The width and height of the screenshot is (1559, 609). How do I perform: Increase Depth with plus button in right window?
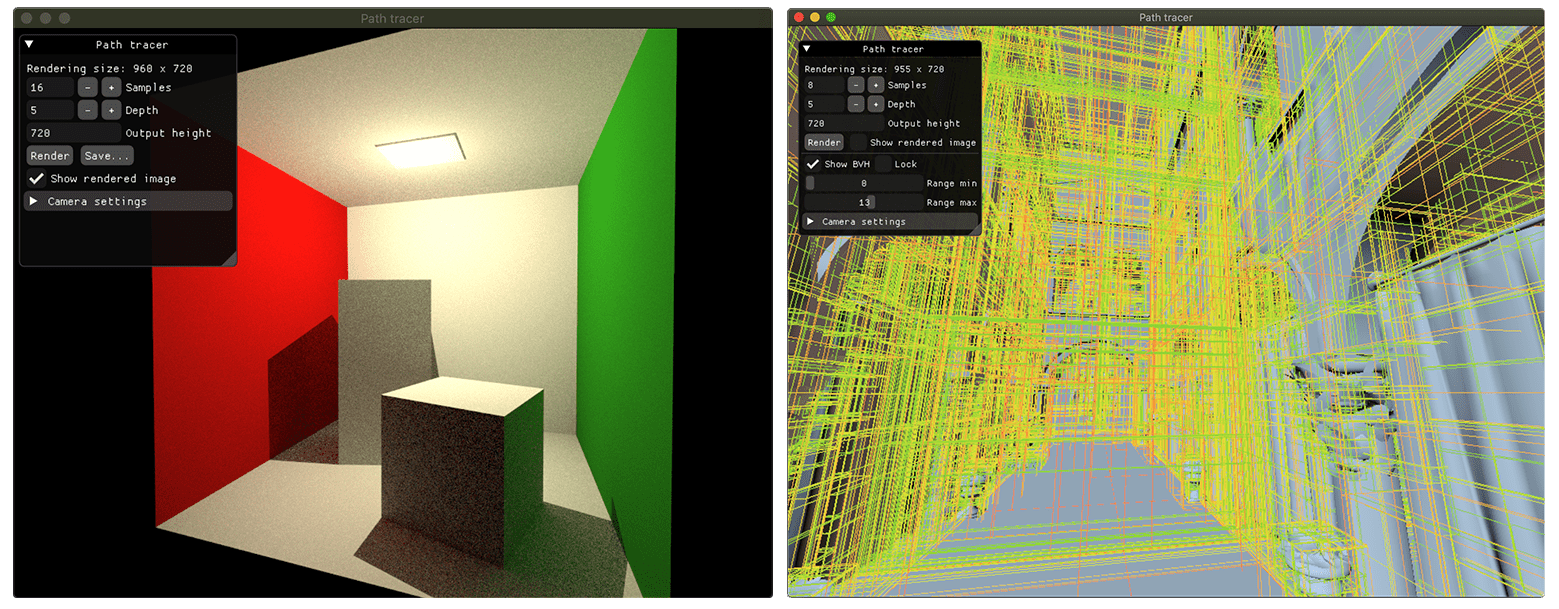[876, 104]
